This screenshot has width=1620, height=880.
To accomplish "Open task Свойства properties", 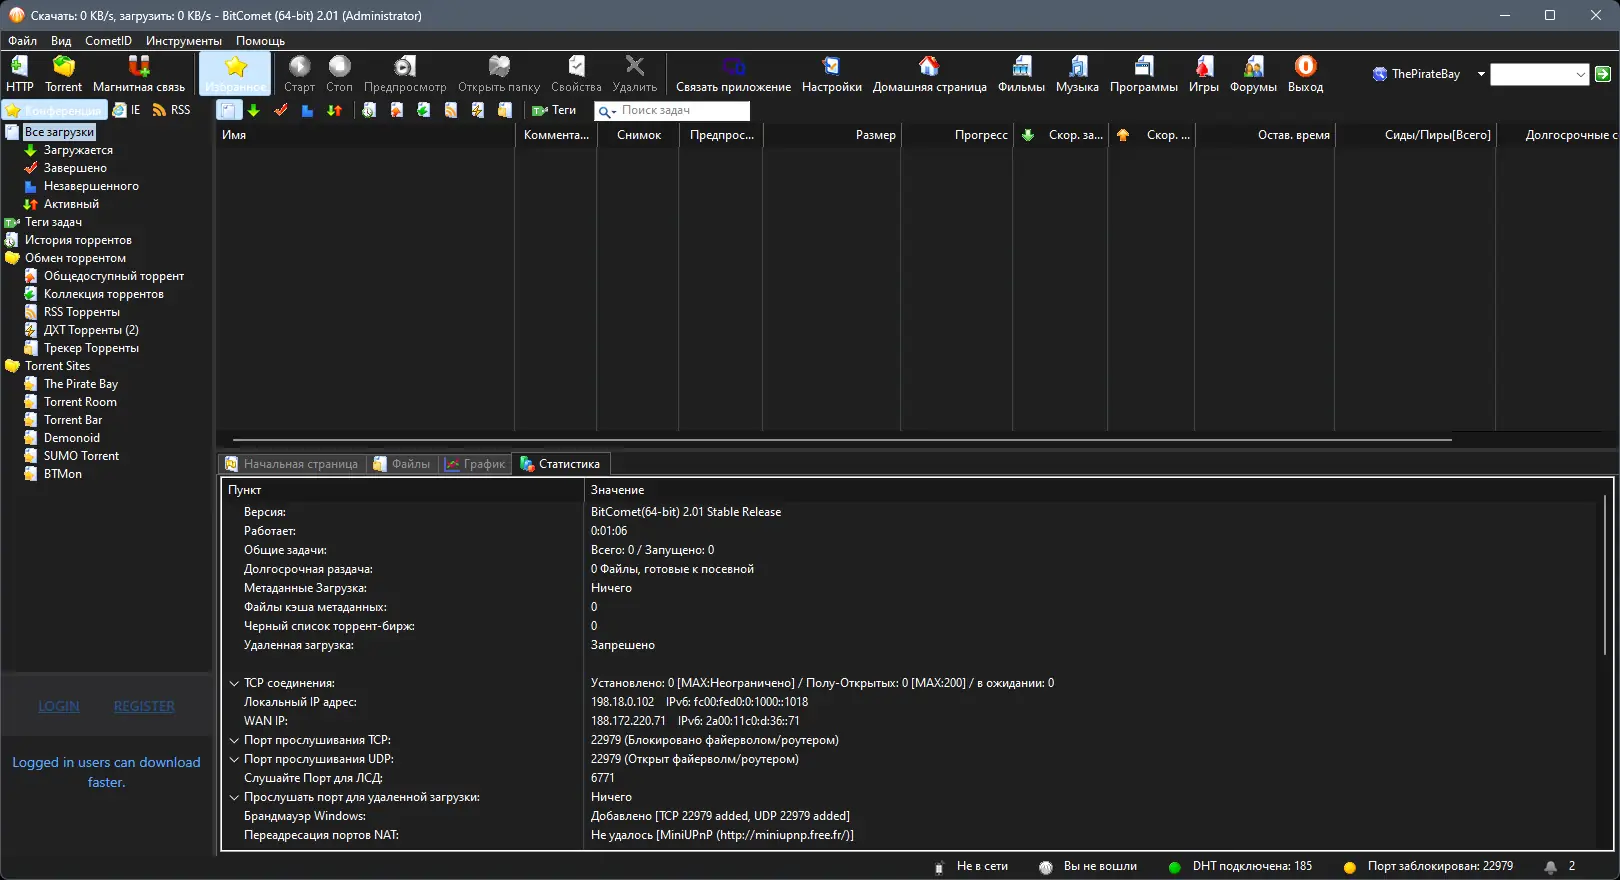I will click(x=576, y=73).
